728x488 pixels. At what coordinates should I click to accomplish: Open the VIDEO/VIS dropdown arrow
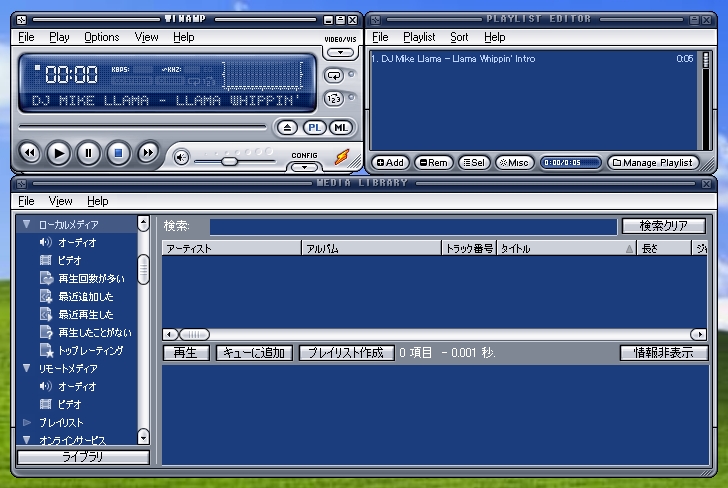(x=340, y=52)
